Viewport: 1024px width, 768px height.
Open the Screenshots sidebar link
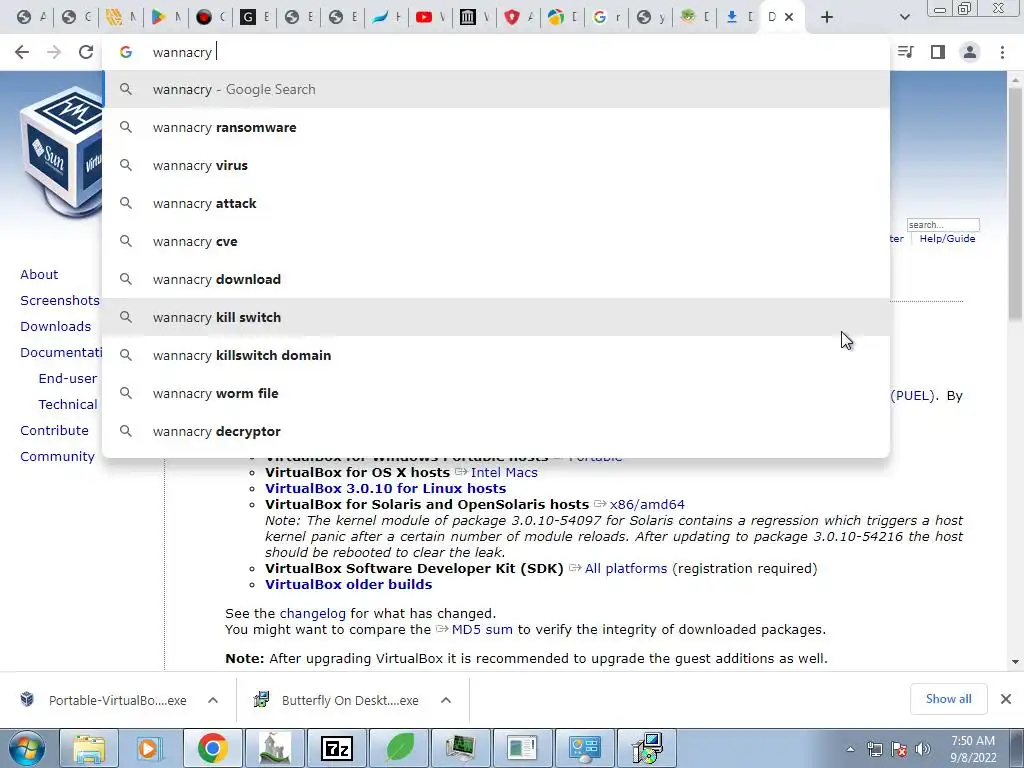tap(60, 300)
